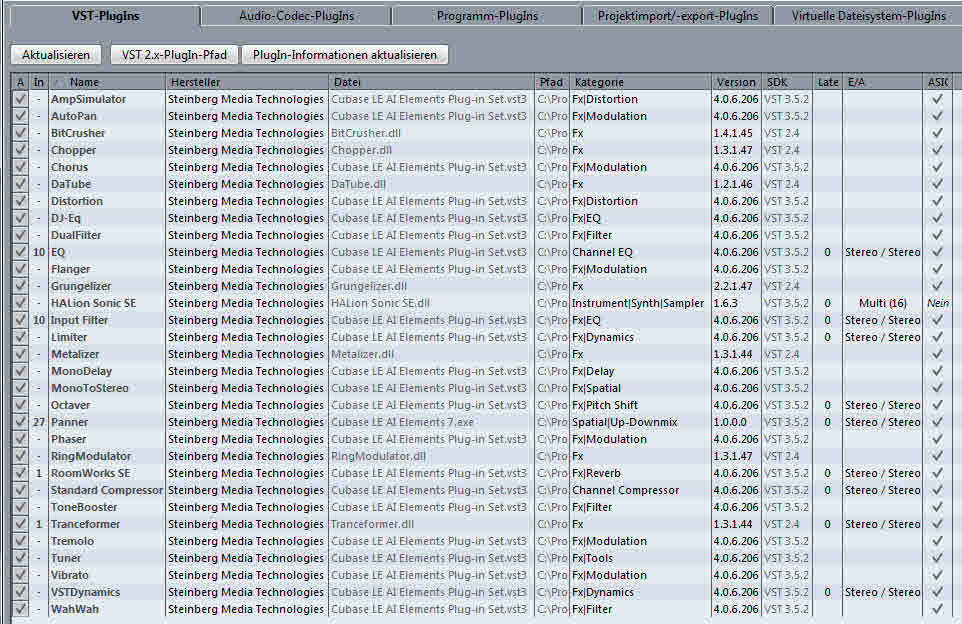Screen dimensions: 962x624
Task: Sort by the Version column header
Action: point(736,82)
